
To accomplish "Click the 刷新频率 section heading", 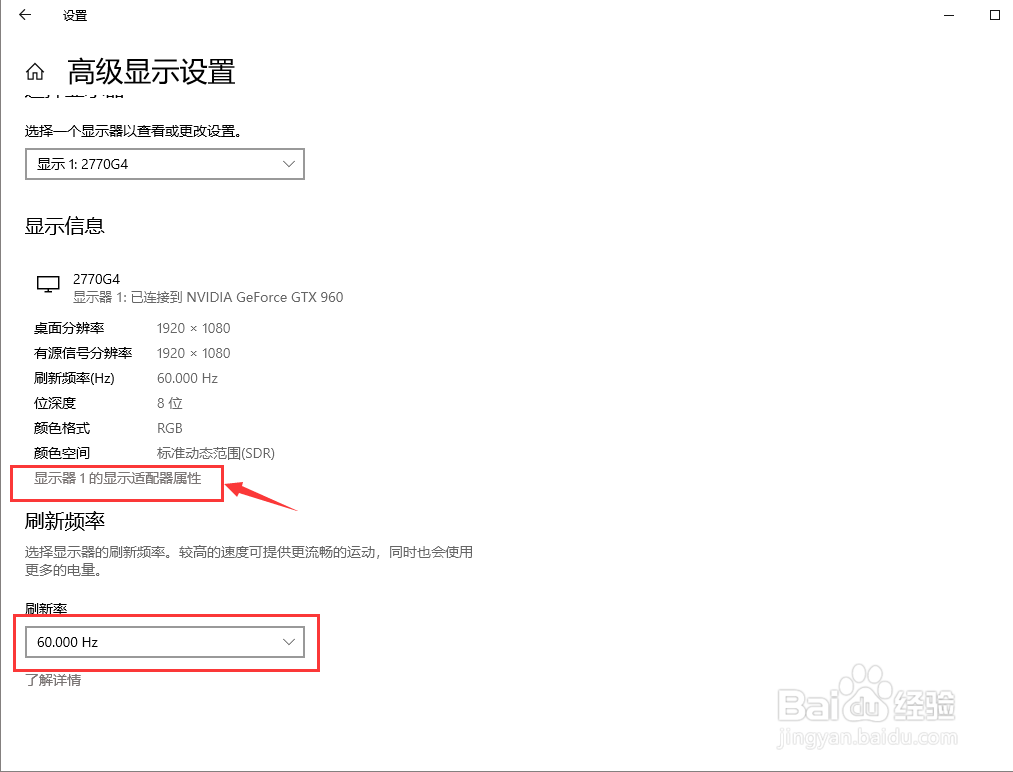I will [64, 522].
